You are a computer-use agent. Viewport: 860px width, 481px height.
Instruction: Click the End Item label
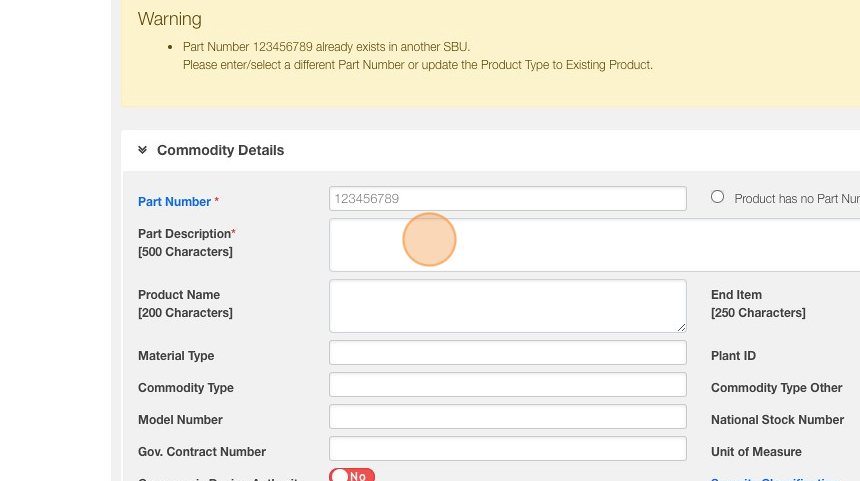click(736, 295)
